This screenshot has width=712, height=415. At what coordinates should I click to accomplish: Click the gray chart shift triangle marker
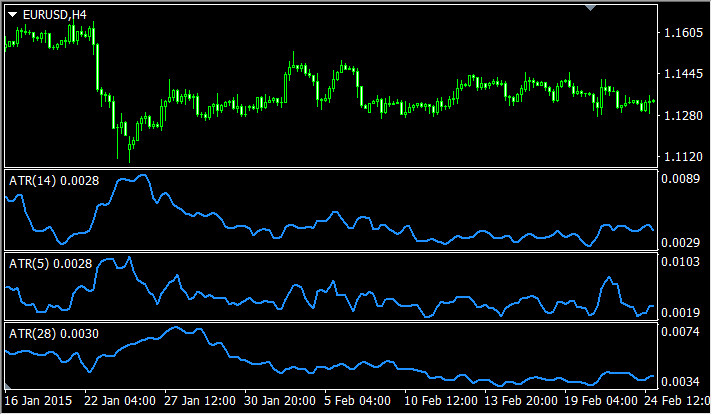590,8
